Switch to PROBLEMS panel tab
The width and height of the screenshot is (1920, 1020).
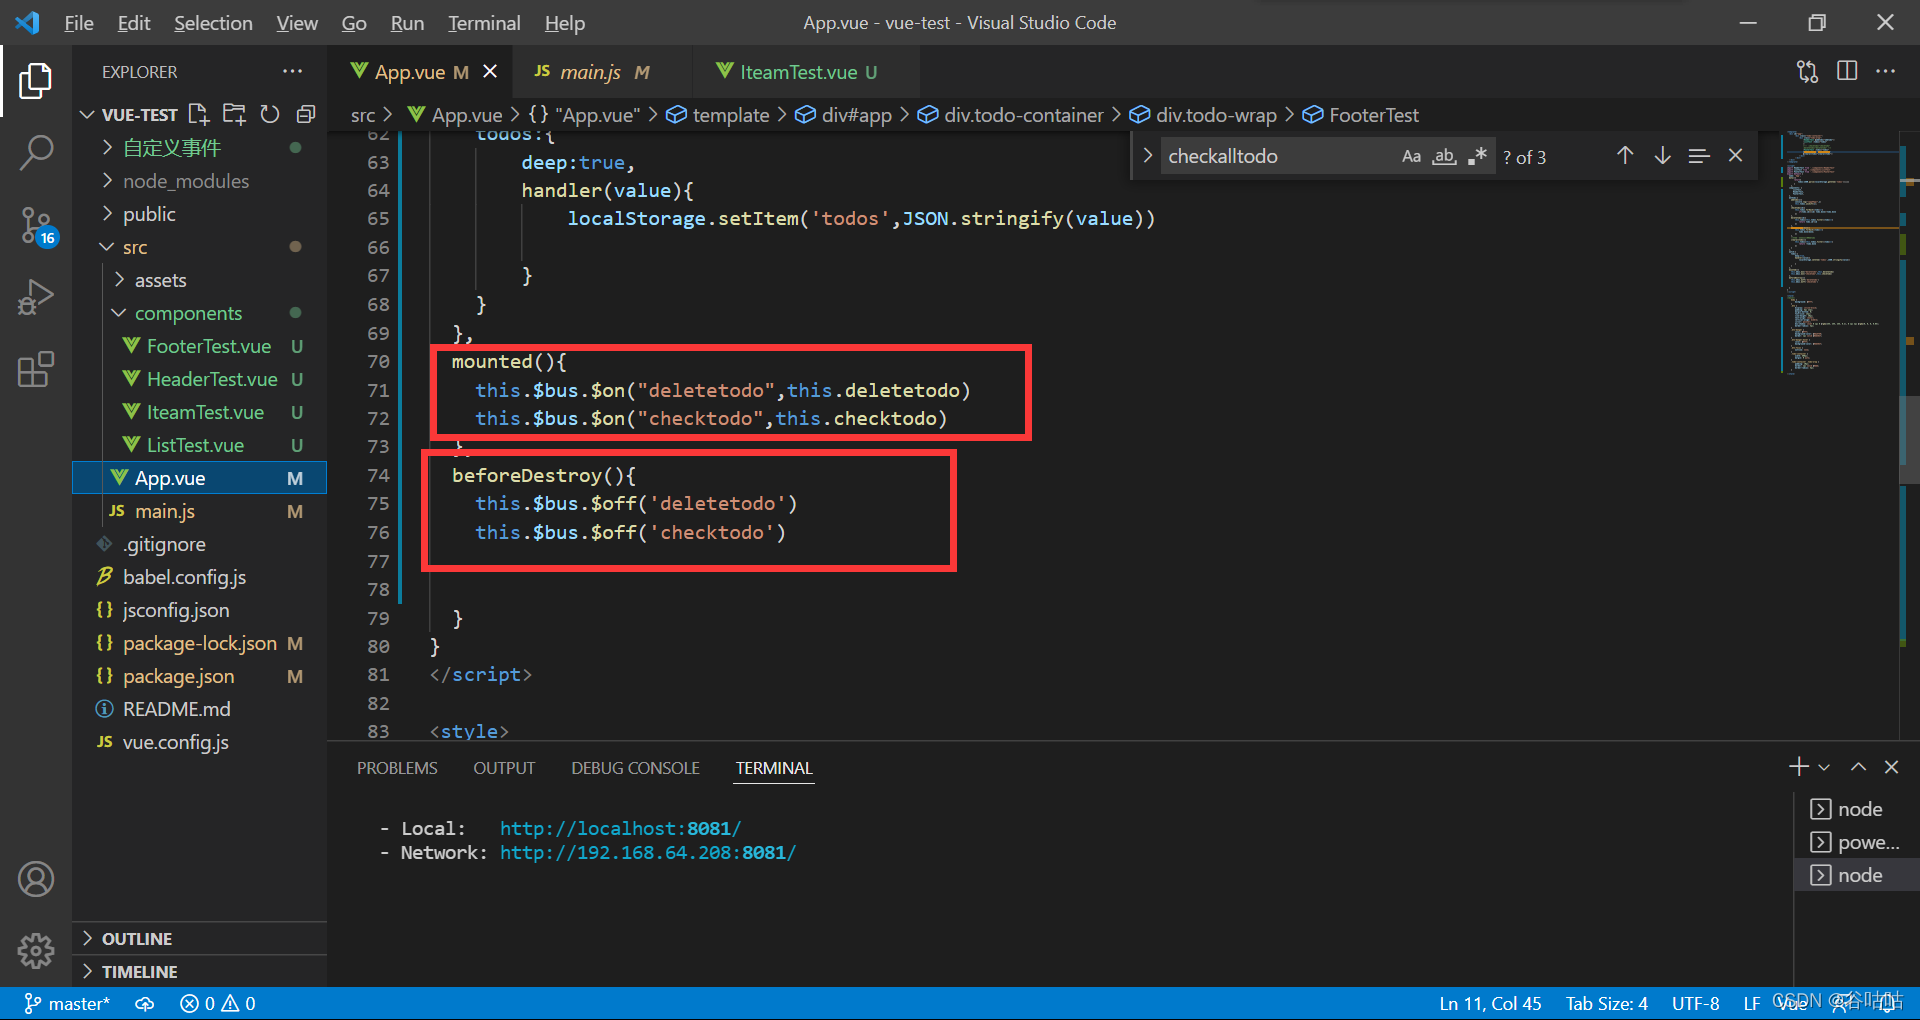click(x=397, y=768)
